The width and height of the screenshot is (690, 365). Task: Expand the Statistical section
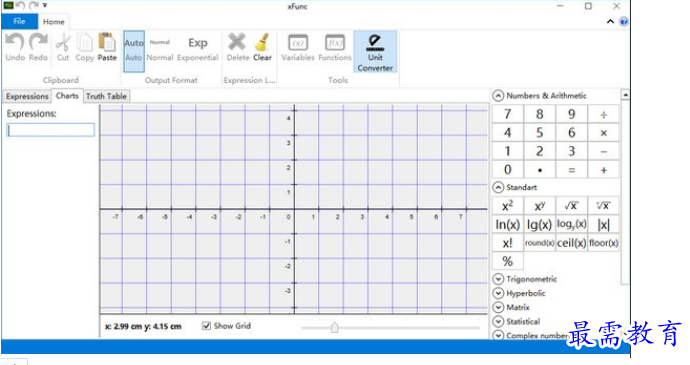point(498,321)
